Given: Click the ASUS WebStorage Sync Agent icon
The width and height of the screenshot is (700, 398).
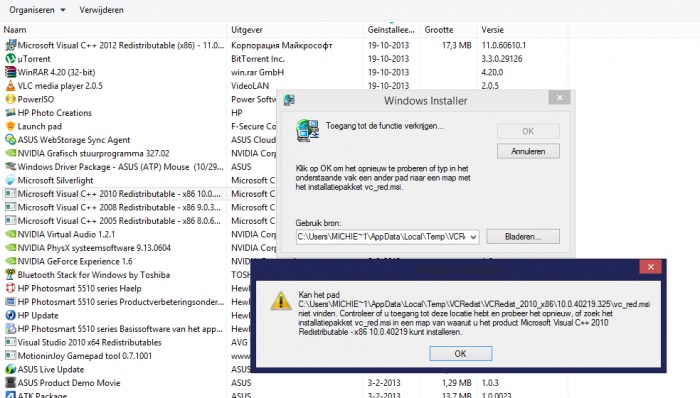Looking at the screenshot, I should pos(10,140).
